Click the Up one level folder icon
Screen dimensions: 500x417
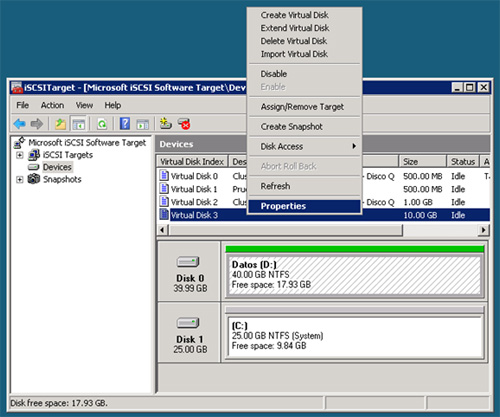[60, 124]
